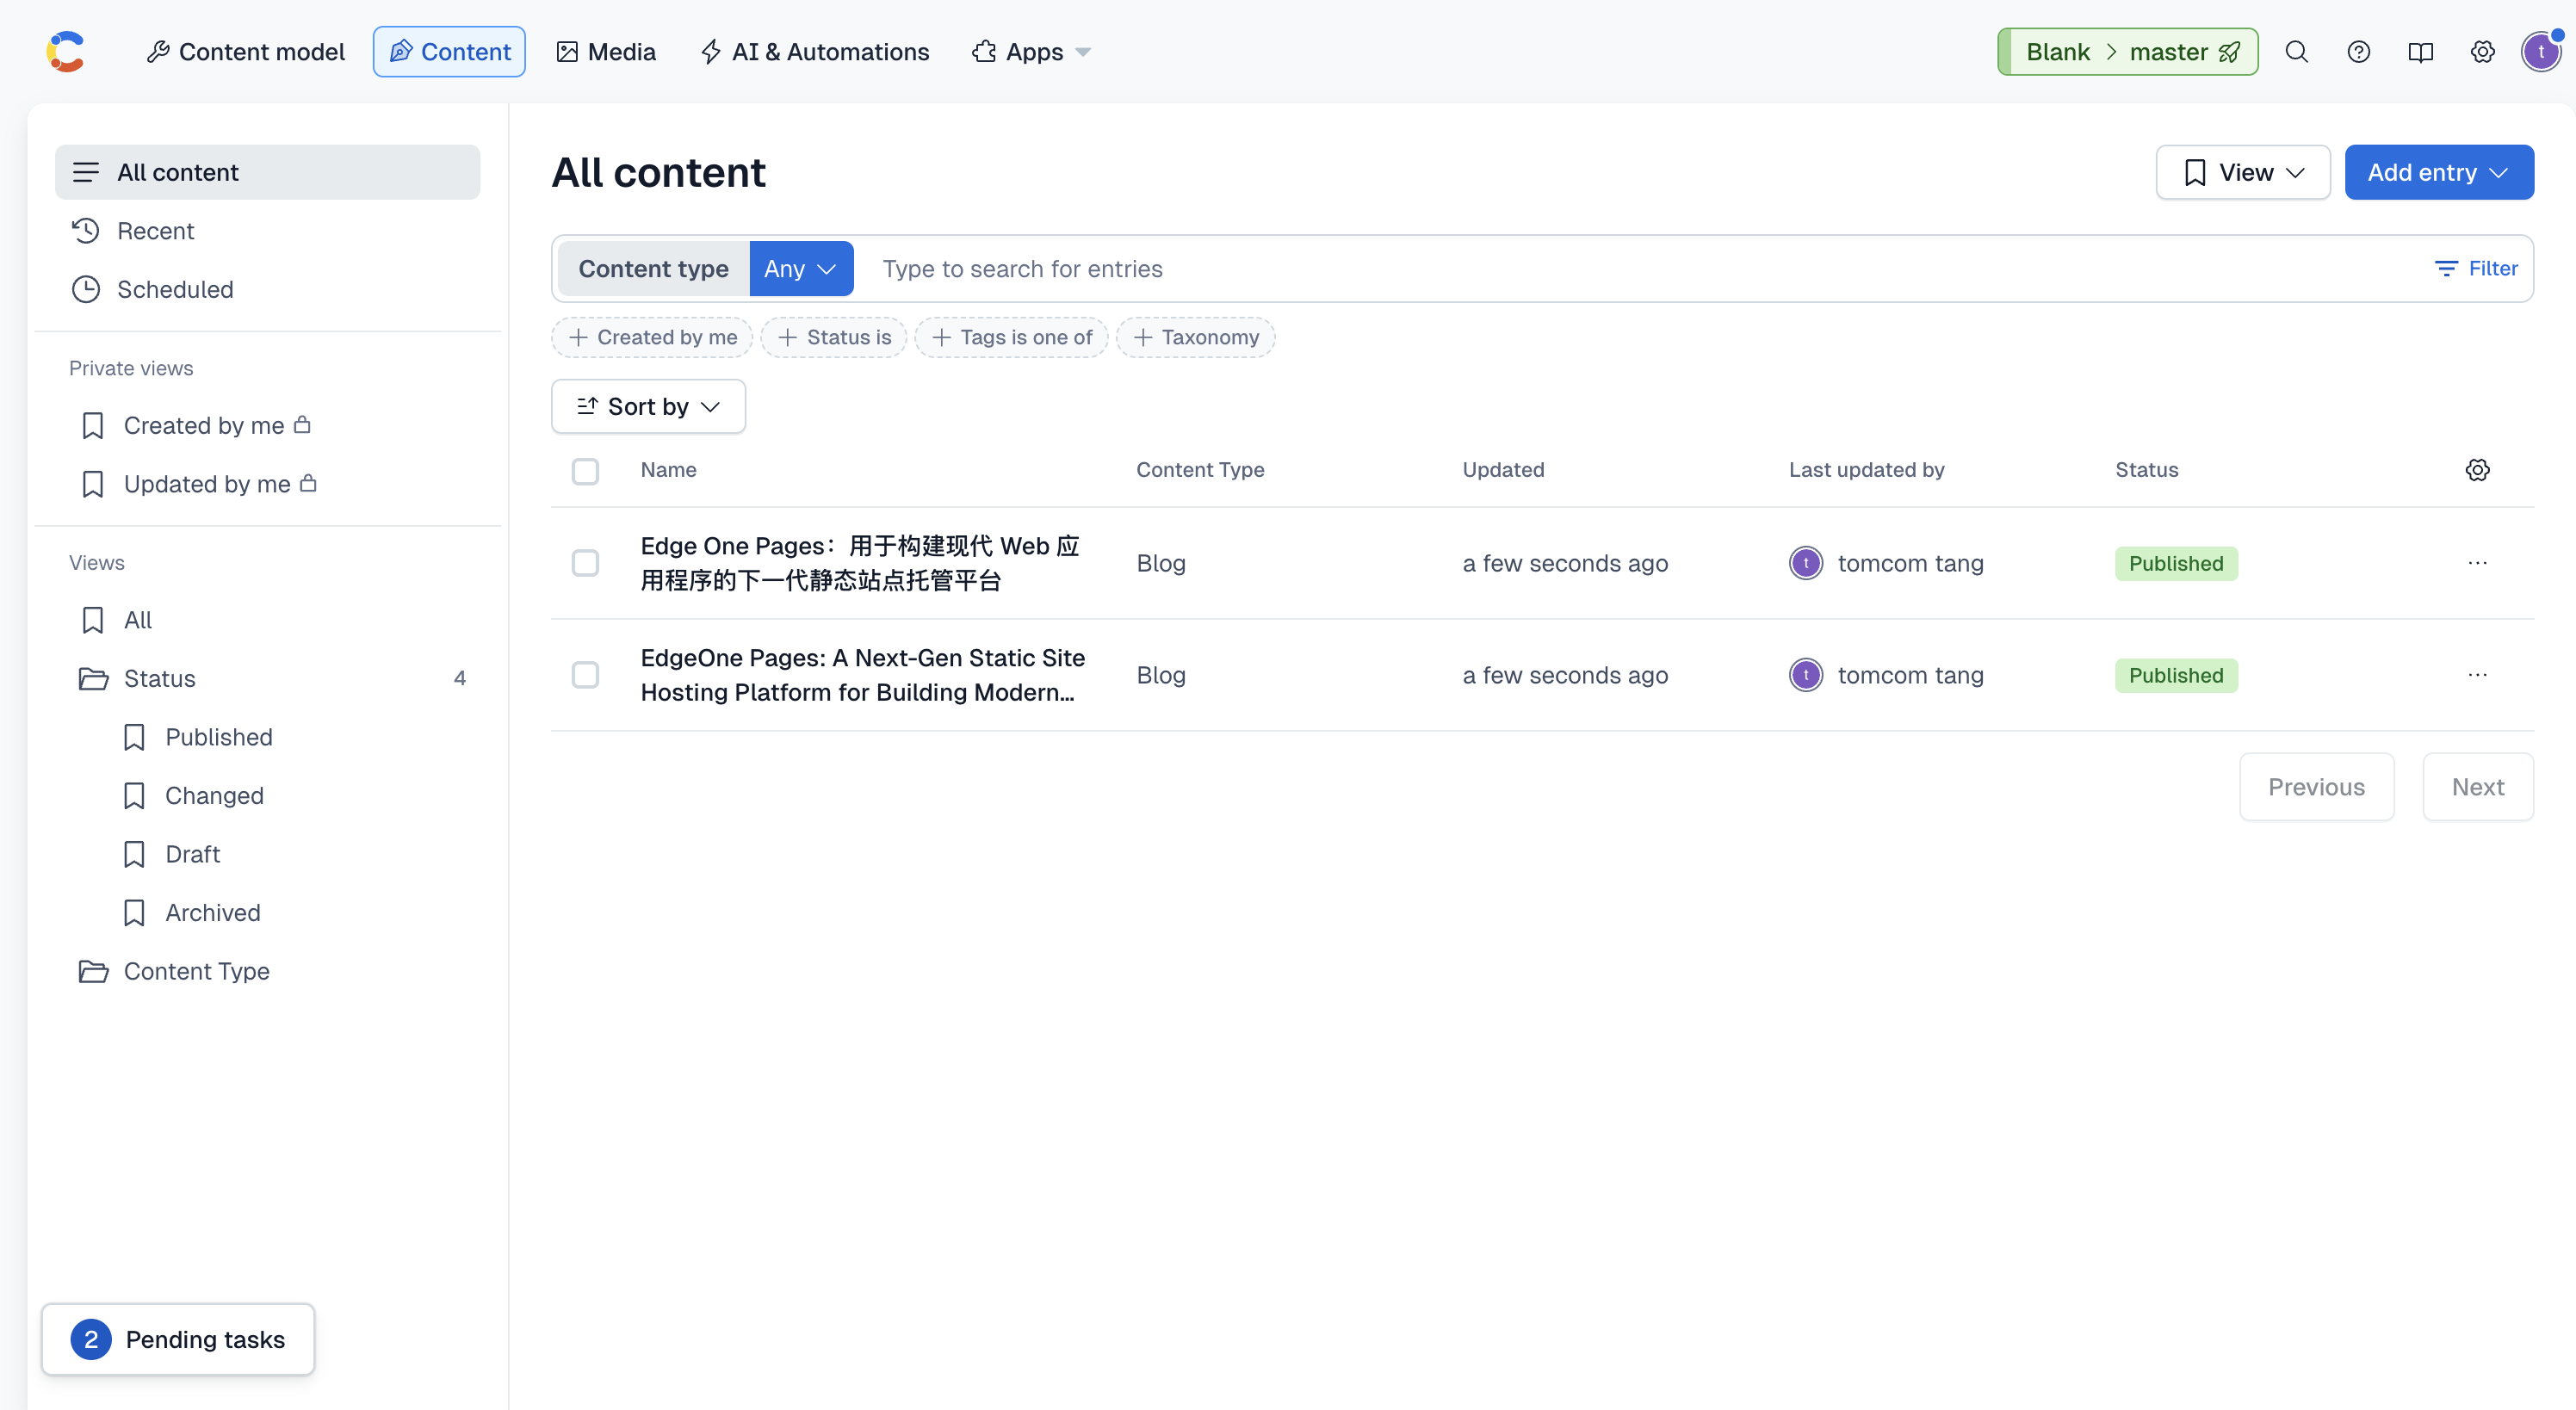Viewport: 2576px width, 1410px height.
Task: Click the Contentful logo icon
Action: (x=65, y=51)
